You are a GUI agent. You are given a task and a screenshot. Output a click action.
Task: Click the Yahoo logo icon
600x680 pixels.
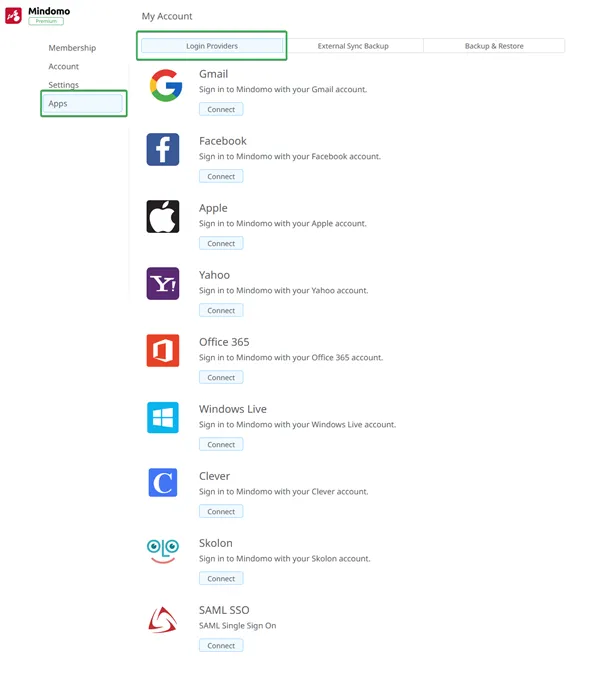point(163,283)
